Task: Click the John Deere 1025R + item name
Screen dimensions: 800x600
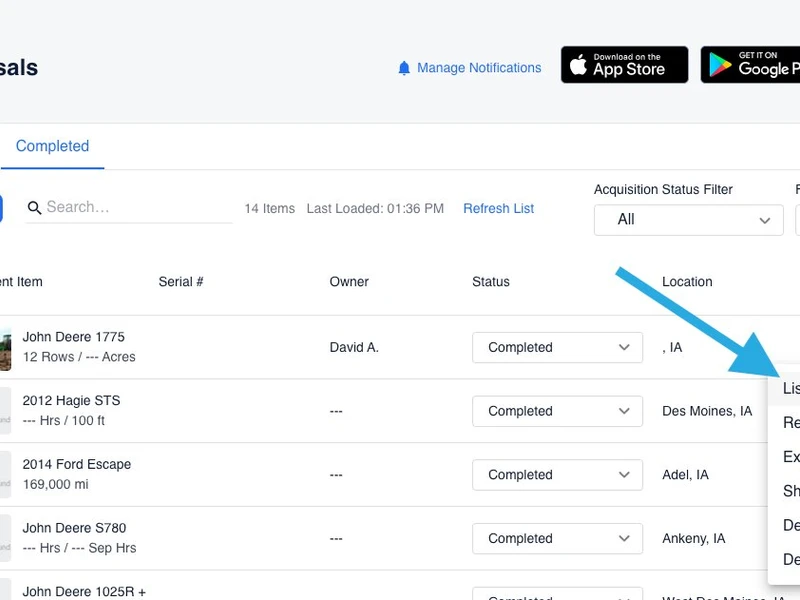Action: [84, 592]
